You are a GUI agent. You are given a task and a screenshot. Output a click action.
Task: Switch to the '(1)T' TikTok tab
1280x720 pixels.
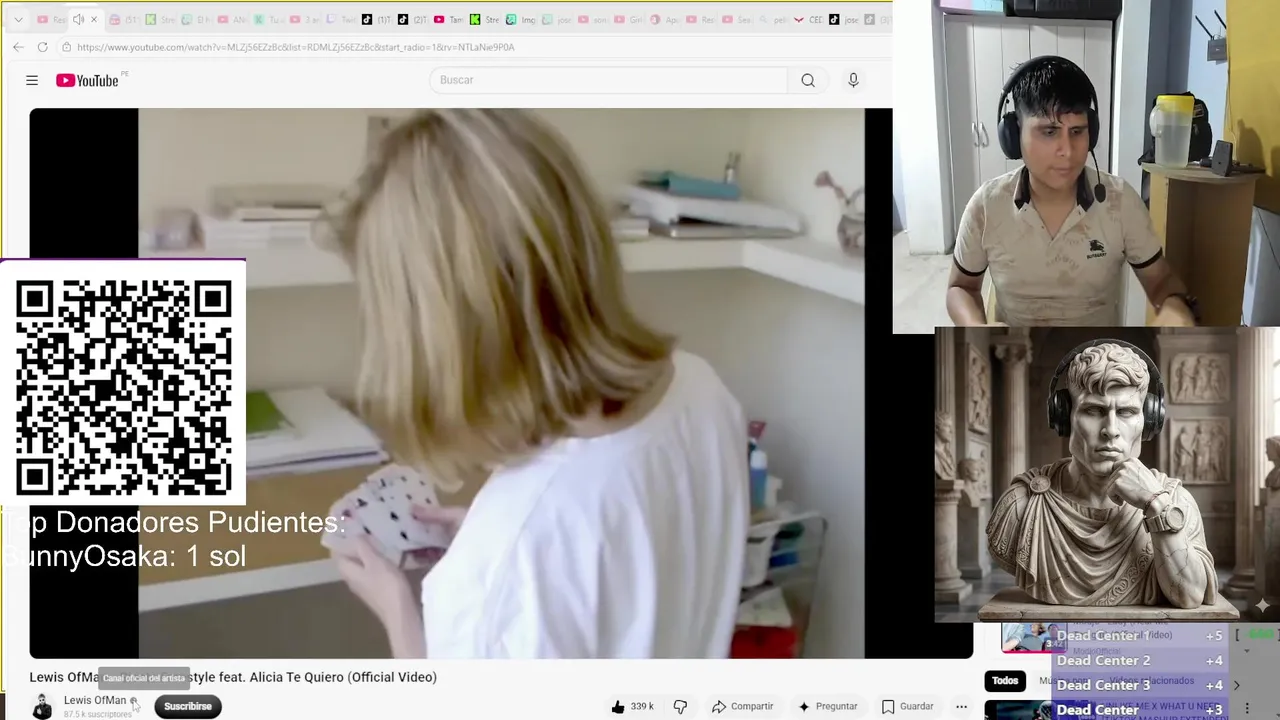[377, 19]
